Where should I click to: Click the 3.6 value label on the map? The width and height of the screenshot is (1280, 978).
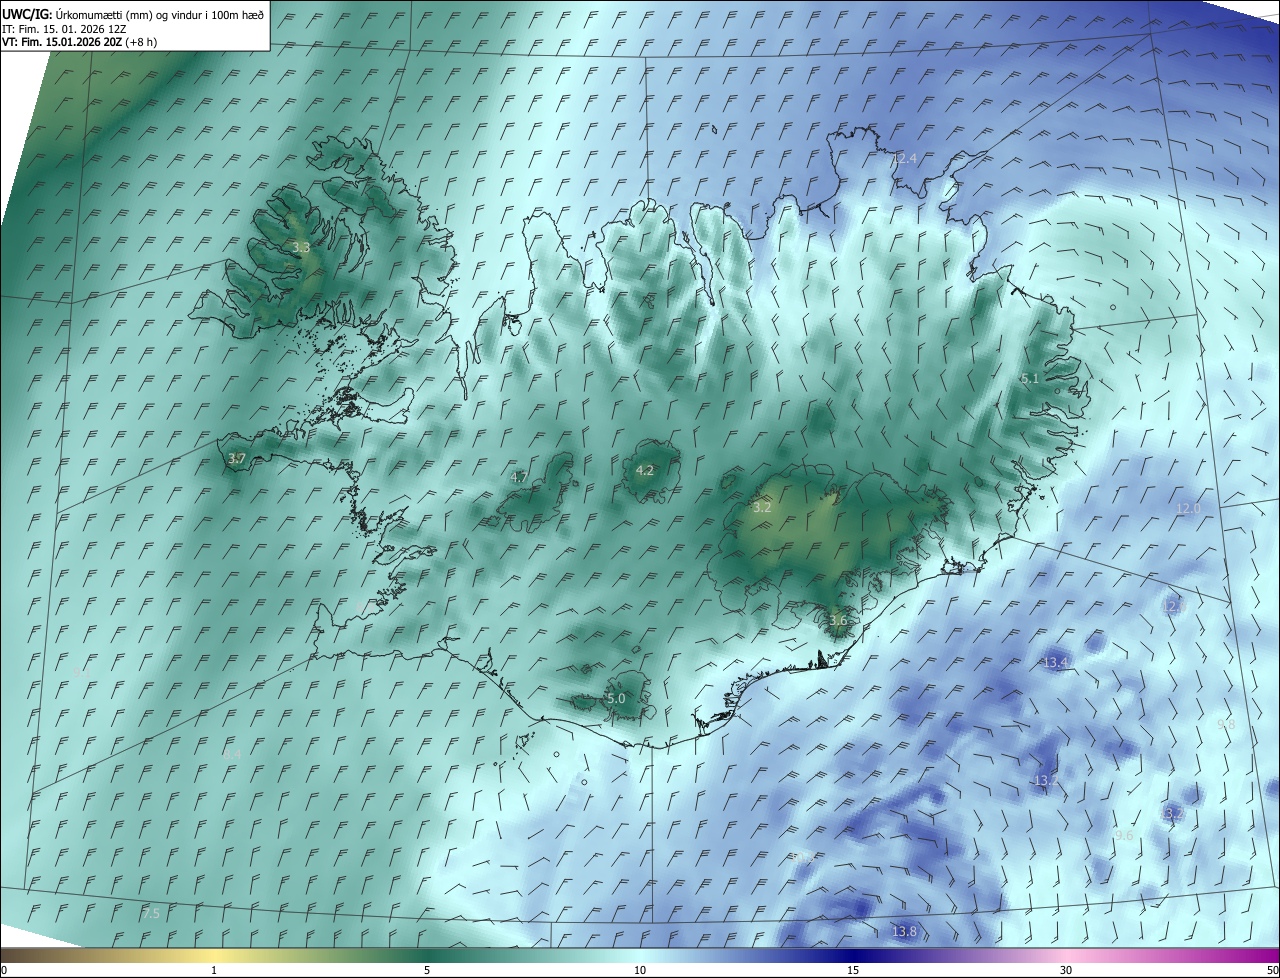(x=838, y=621)
